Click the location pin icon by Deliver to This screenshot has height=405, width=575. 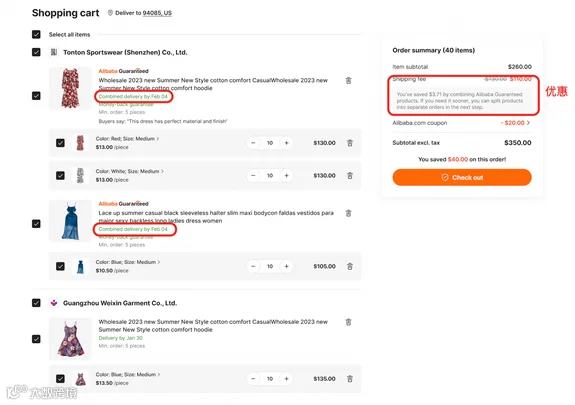[110, 13]
